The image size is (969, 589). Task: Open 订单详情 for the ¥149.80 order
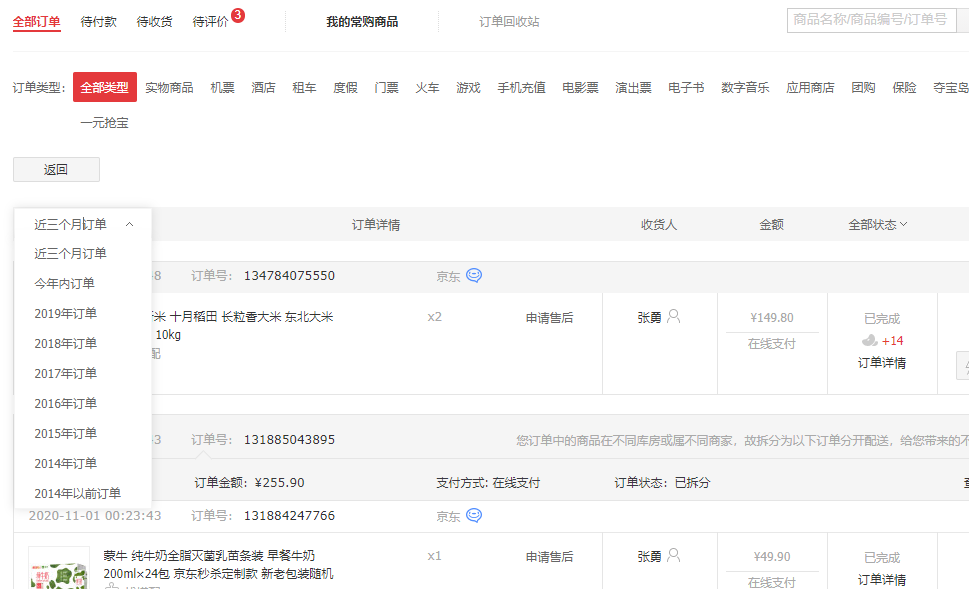(x=882, y=363)
